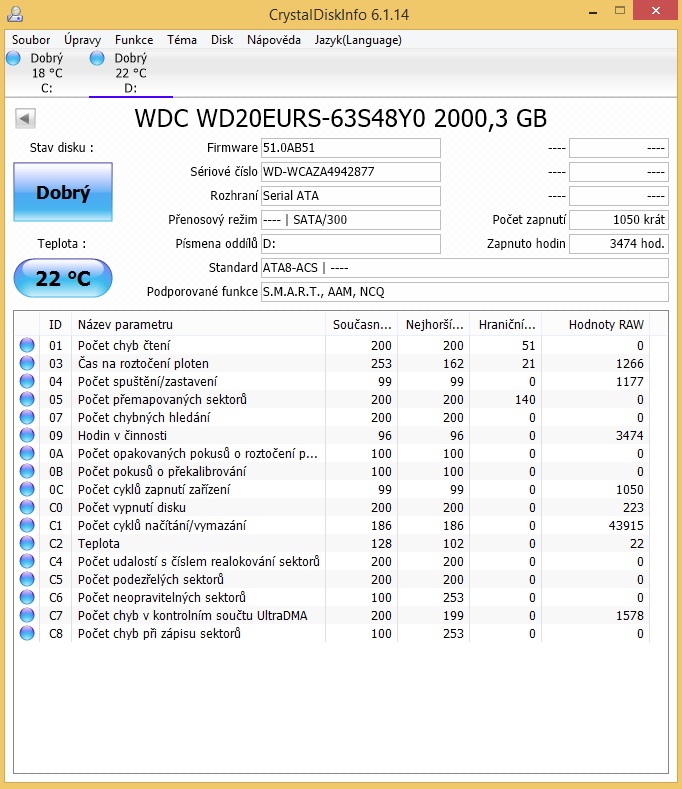Click the ID column header

click(55, 325)
